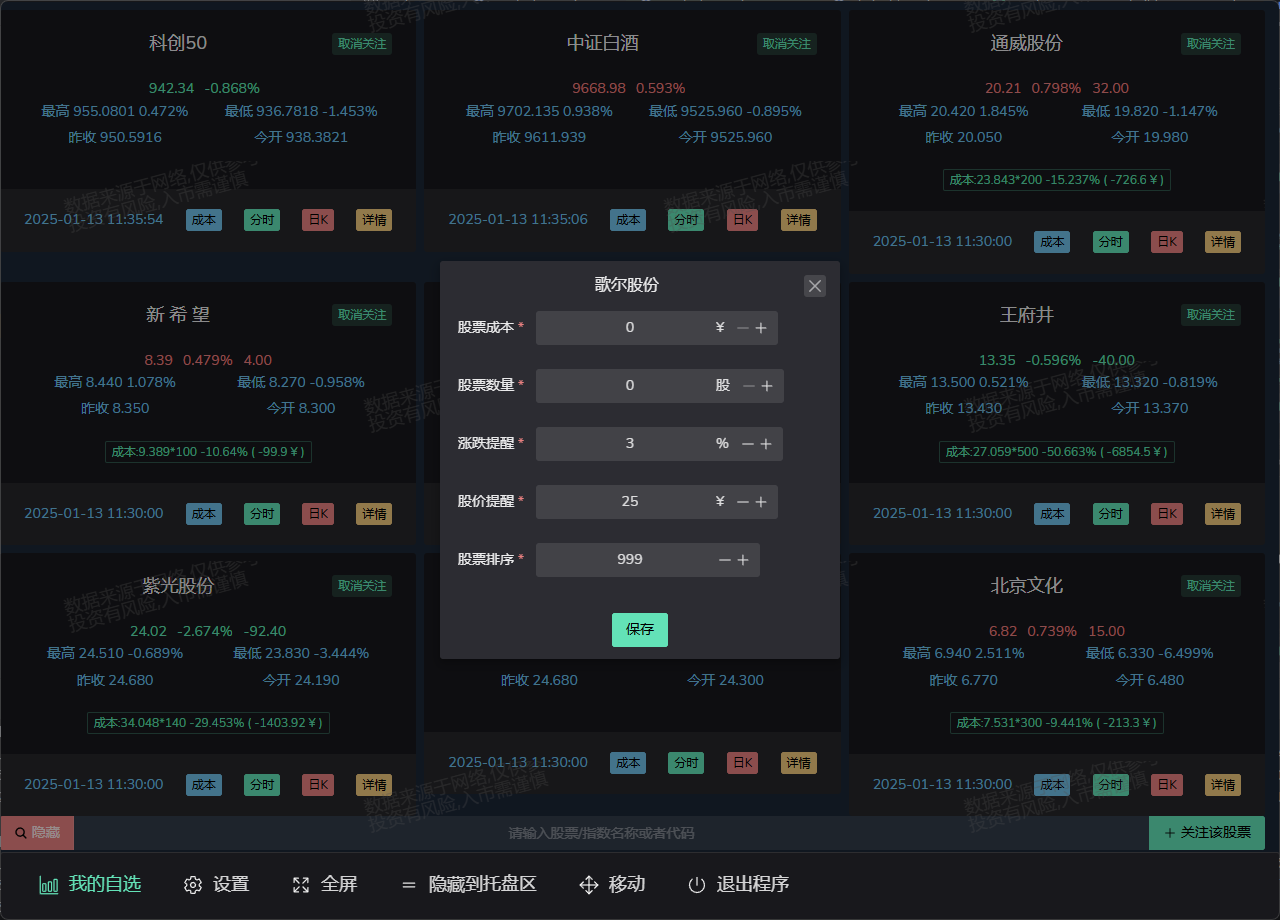This screenshot has width=1280, height=920.
Task: Open 我的自选 watchlist via chart icon
Action: [x=48, y=884]
